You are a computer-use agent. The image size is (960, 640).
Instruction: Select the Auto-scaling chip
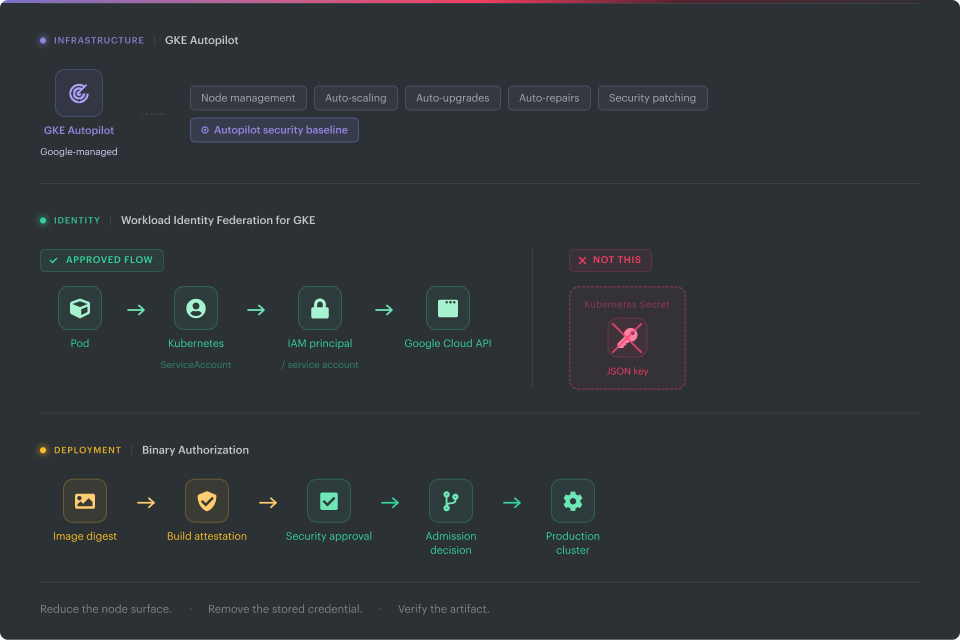point(356,98)
